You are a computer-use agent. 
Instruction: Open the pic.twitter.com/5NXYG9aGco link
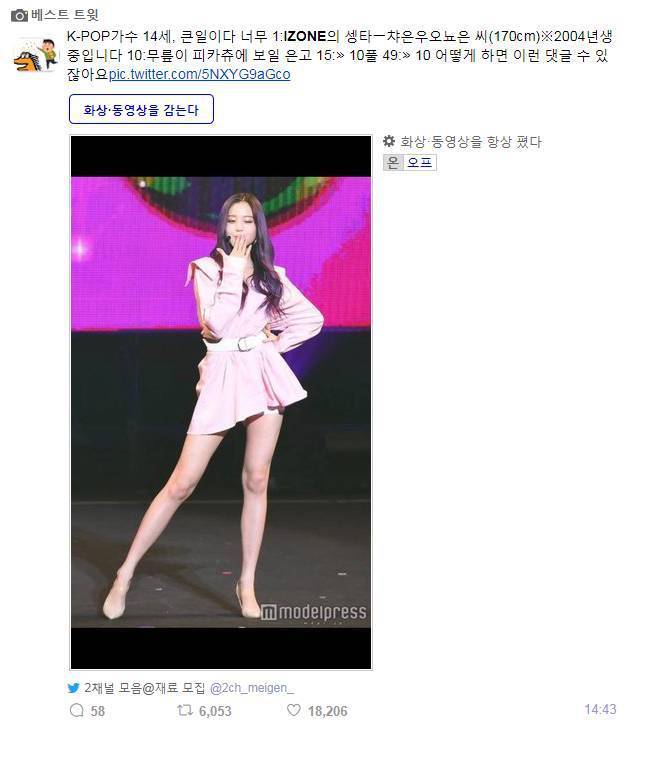click(x=199, y=75)
